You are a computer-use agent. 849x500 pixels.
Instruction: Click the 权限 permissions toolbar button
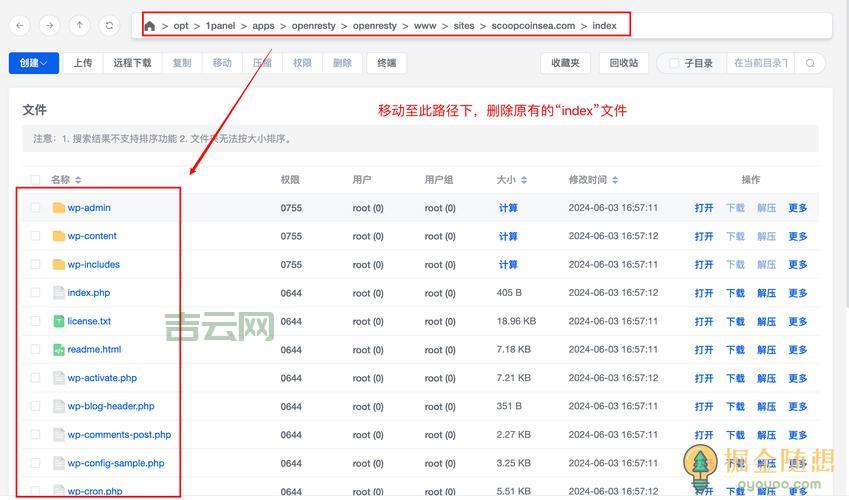[x=302, y=63]
